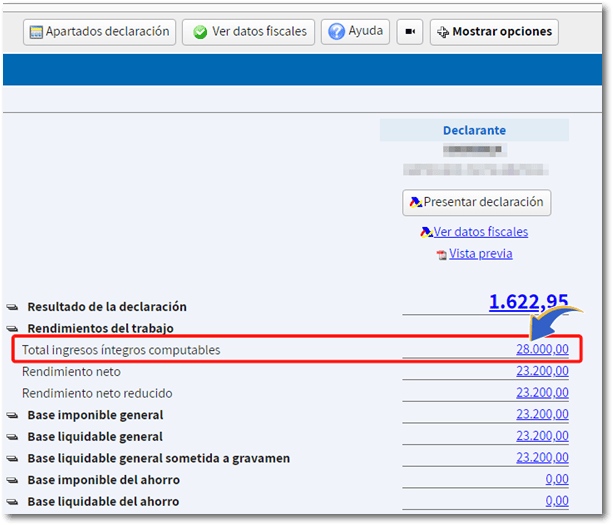Click the video camera icon button
The width and height of the screenshot is (613, 525).
[x=409, y=32]
